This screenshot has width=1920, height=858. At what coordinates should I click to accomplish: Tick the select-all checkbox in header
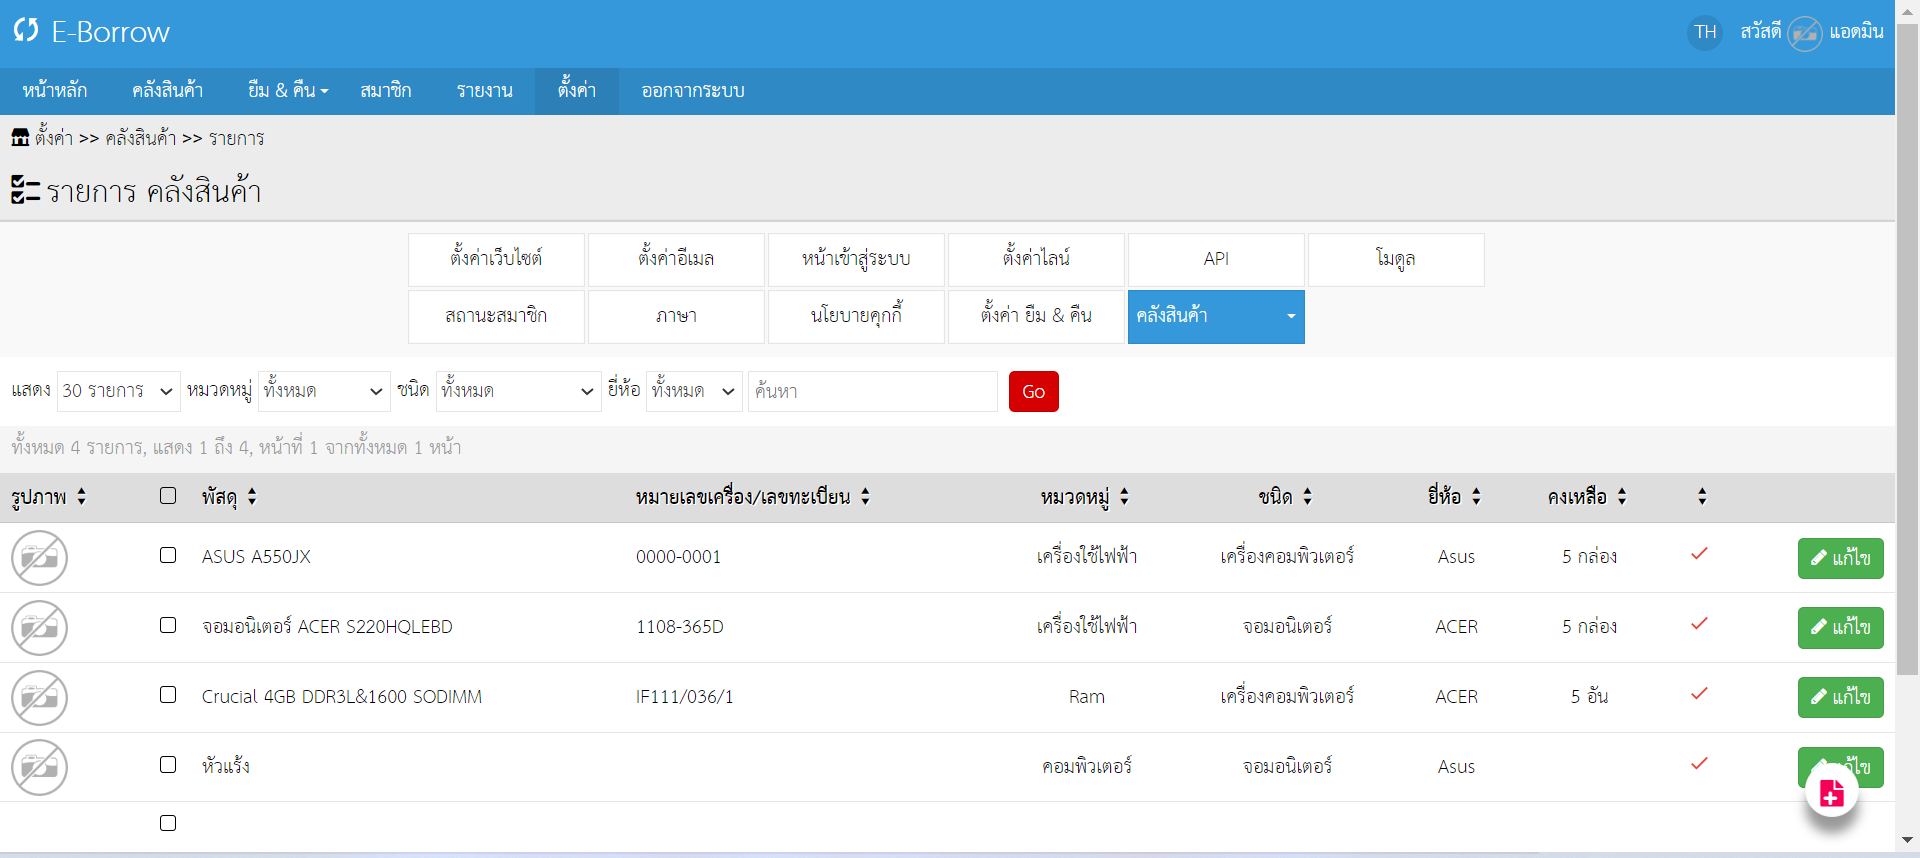tap(168, 495)
